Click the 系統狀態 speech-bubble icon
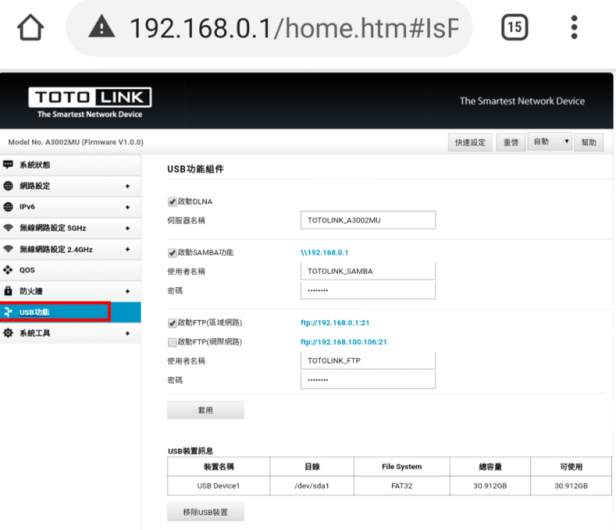The width and height of the screenshot is (616, 530). [8, 164]
